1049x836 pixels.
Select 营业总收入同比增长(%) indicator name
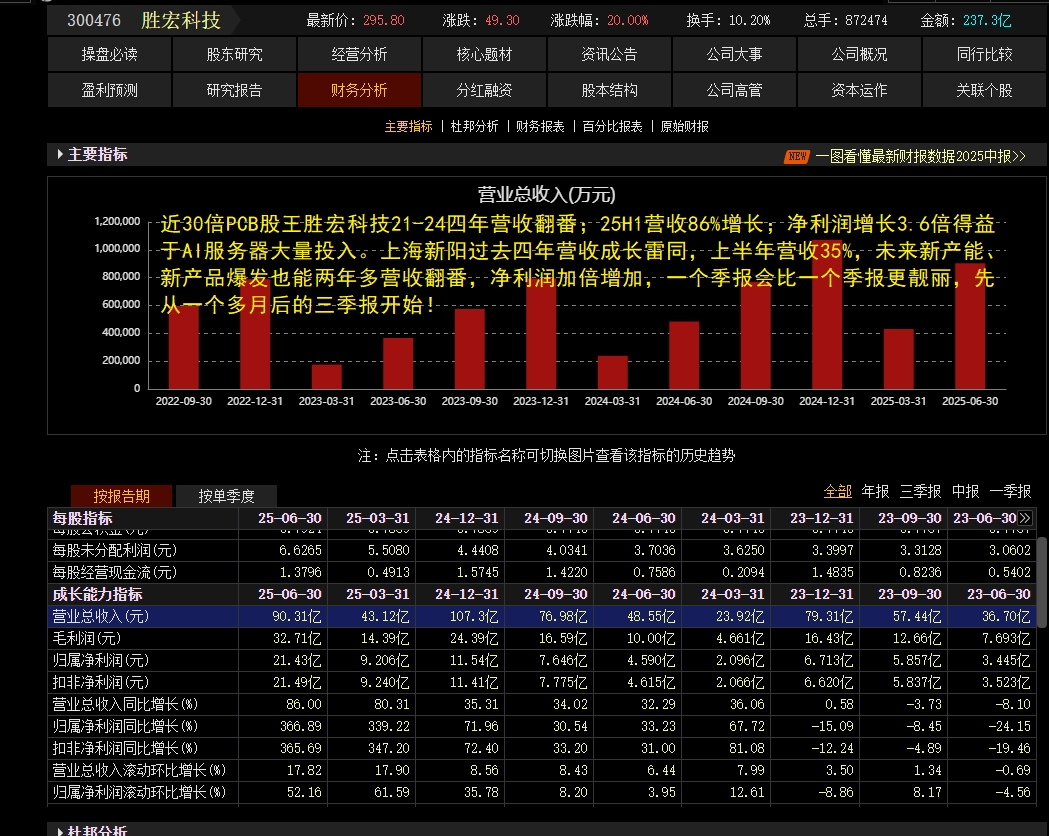pos(125,704)
